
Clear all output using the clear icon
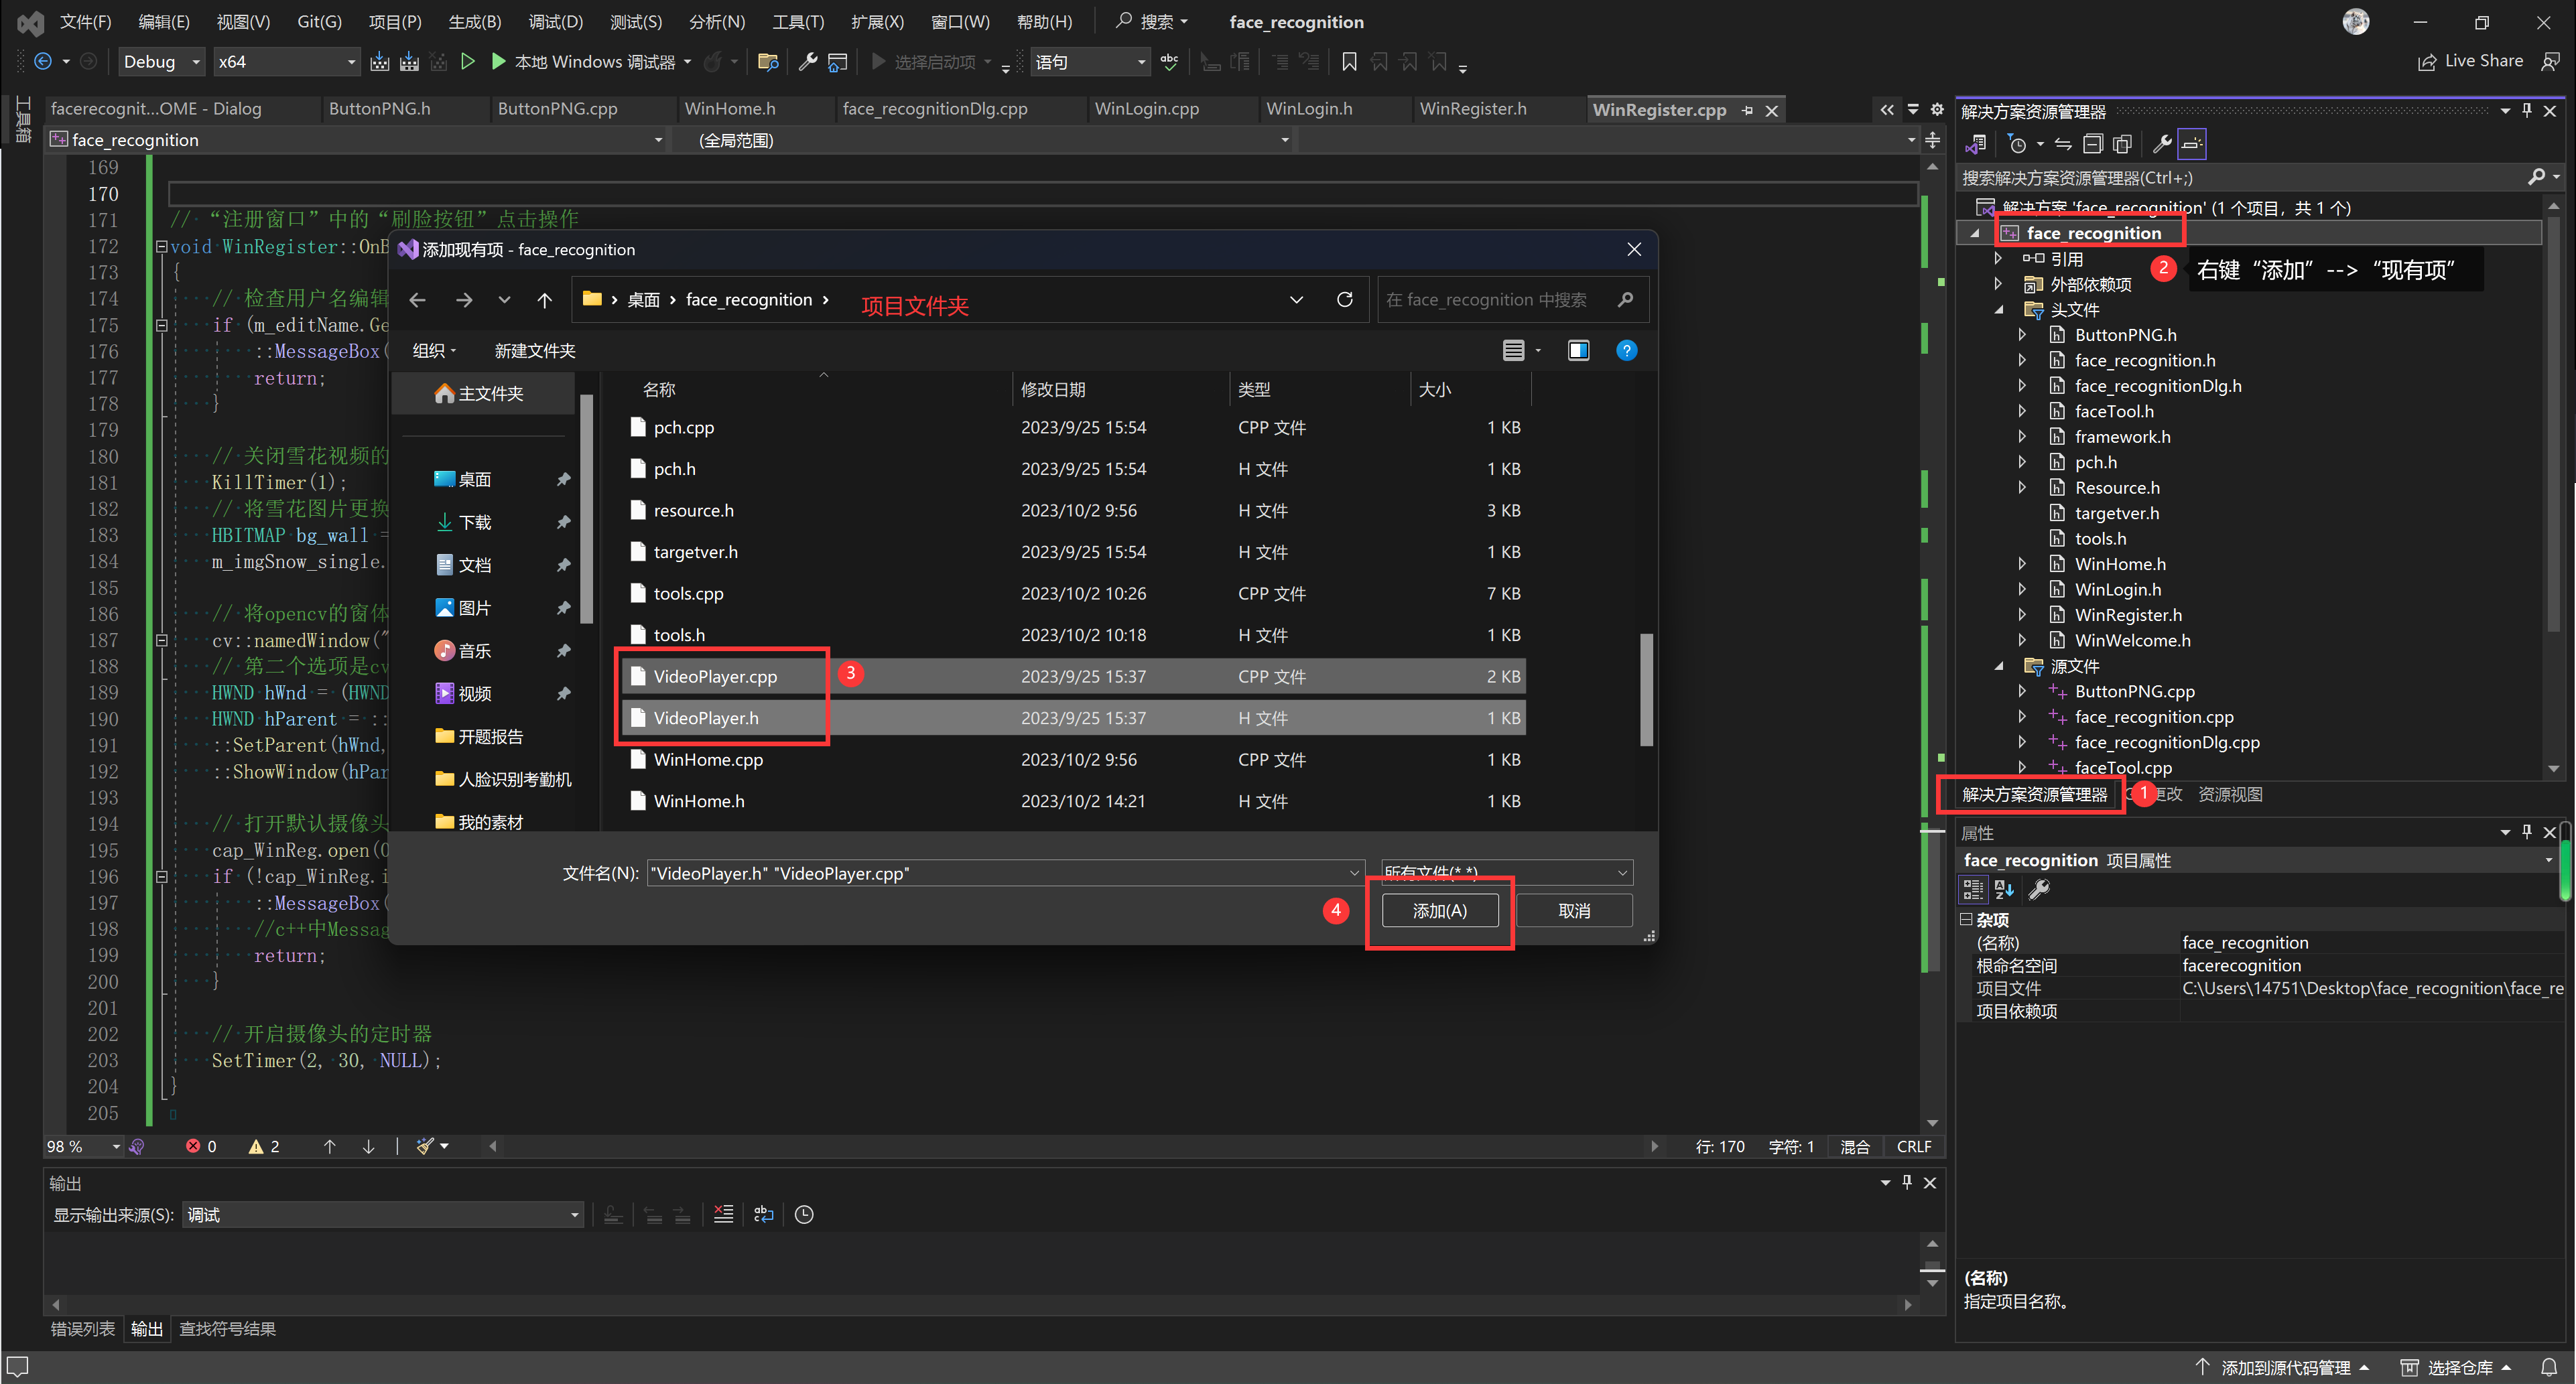(723, 1215)
